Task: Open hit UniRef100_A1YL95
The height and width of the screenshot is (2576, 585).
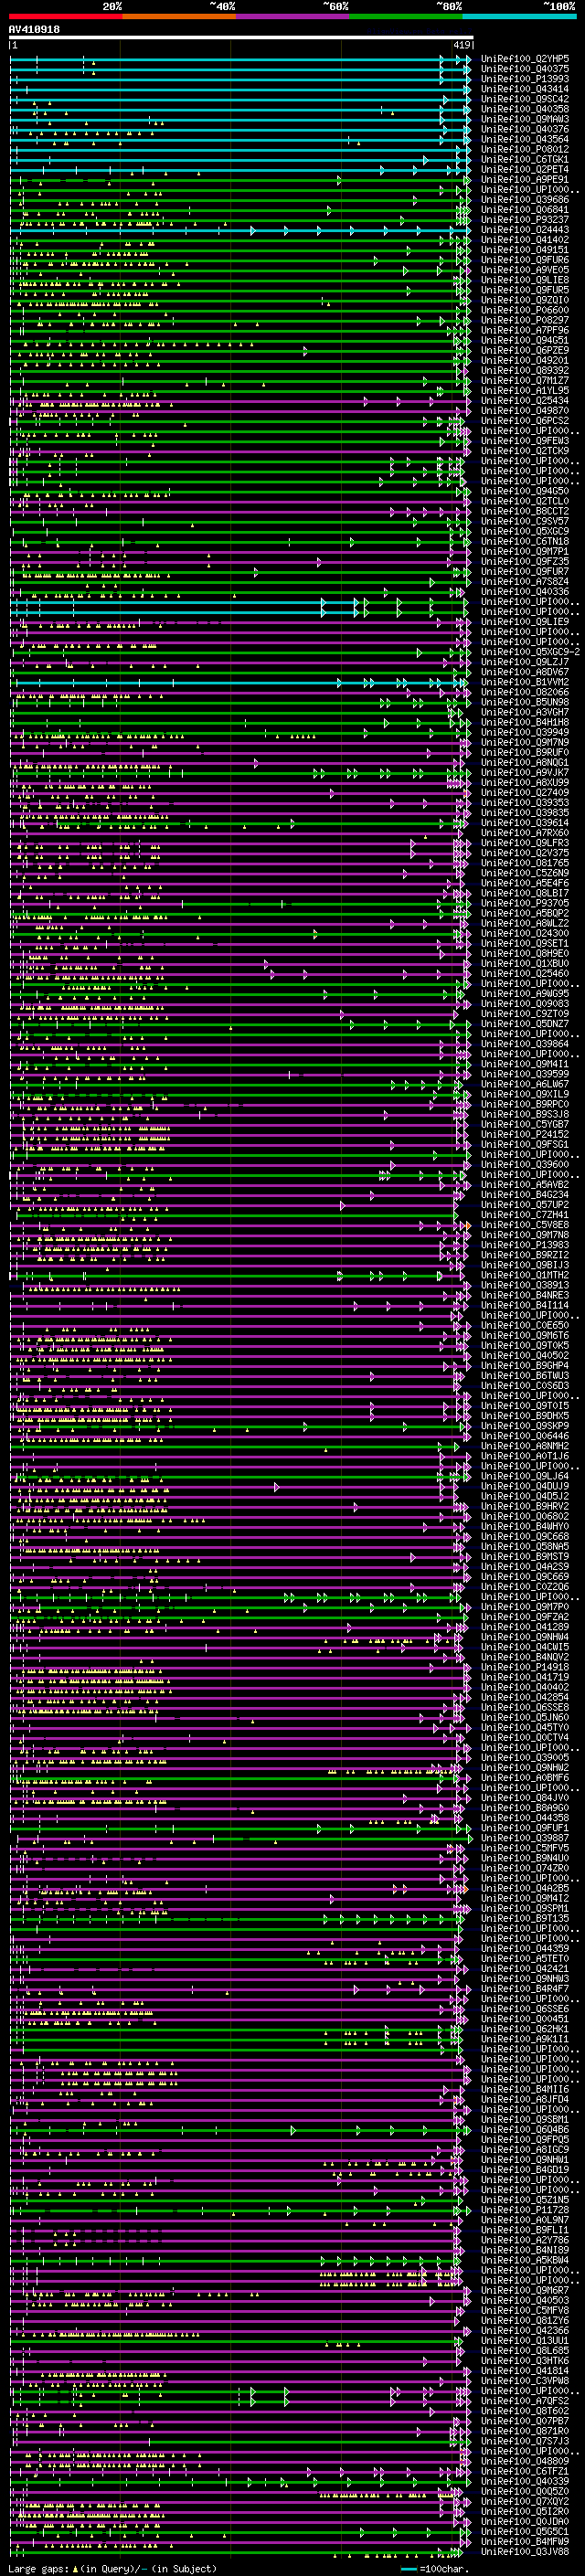Action: [x=525, y=391]
